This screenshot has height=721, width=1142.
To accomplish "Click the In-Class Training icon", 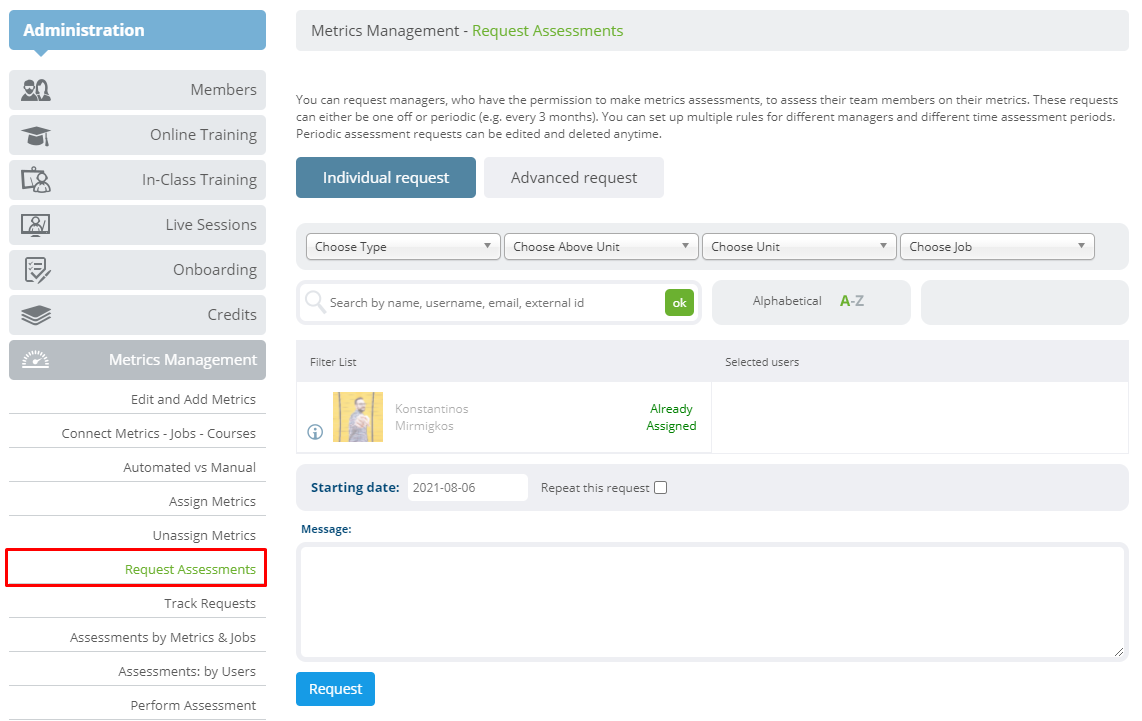I will [x=36, y=180].
